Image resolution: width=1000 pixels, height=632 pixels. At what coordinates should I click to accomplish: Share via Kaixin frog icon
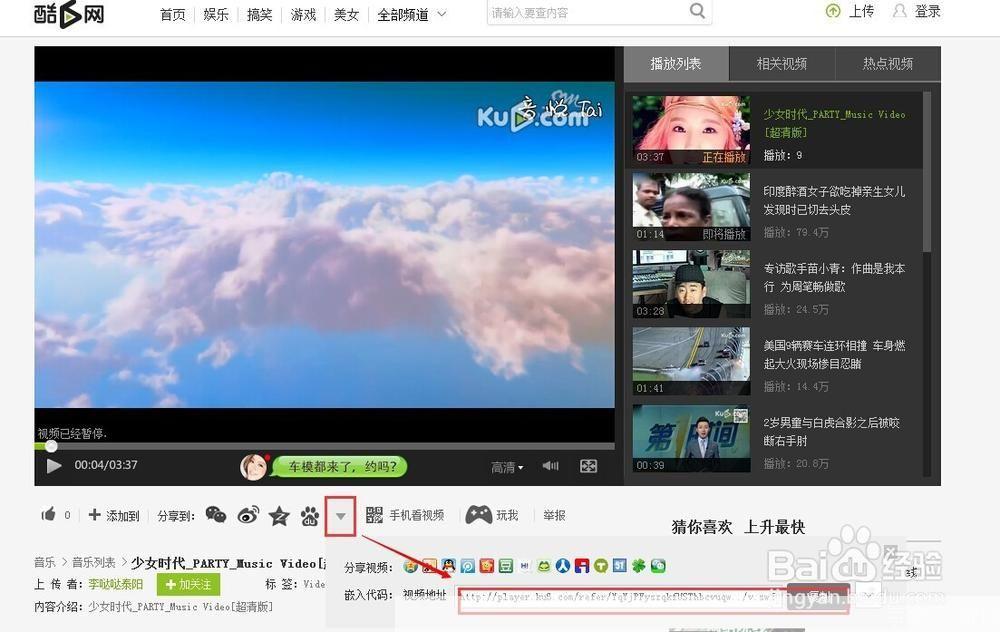point(543,566)
